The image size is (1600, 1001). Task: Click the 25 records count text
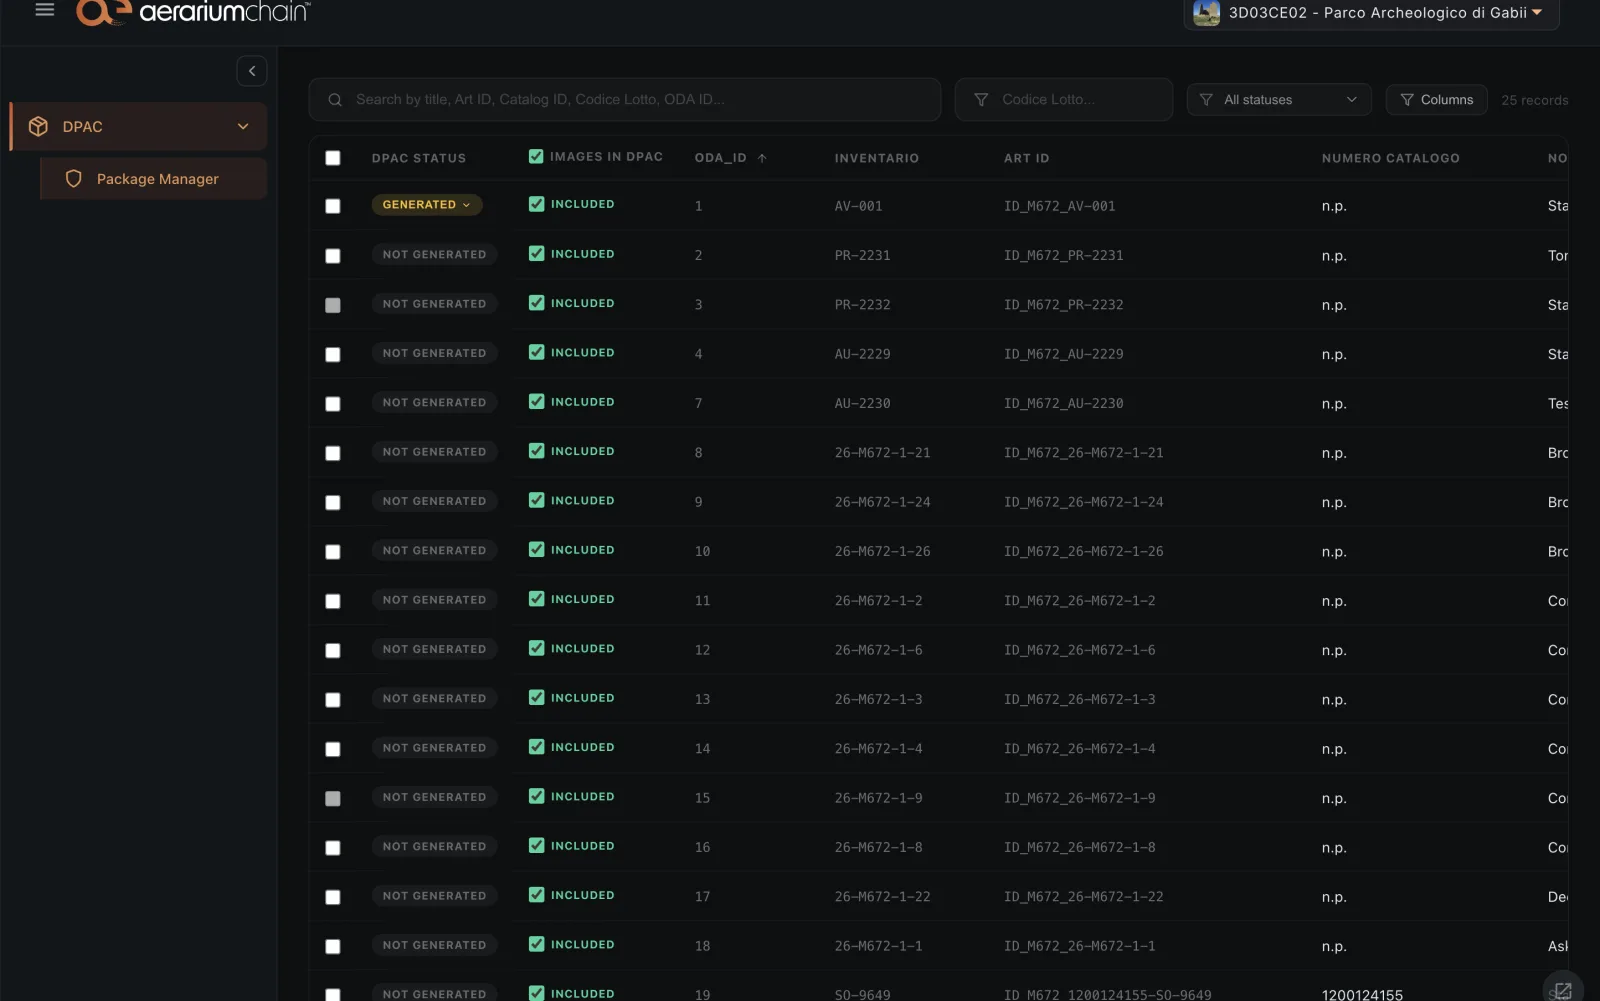[1535, 100]
